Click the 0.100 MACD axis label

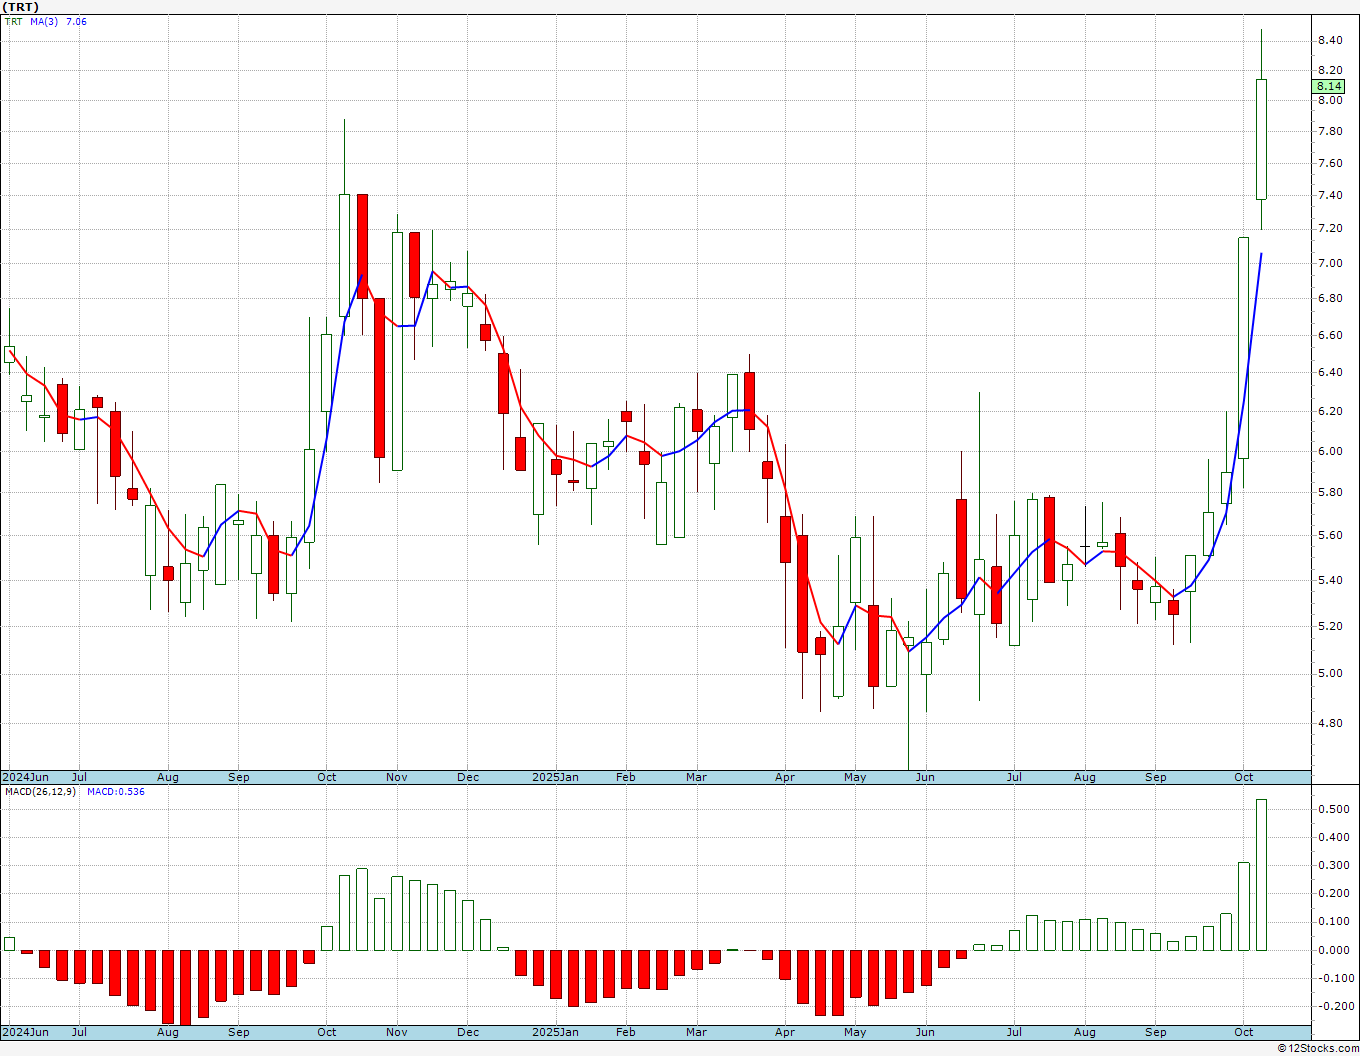pos(1332,921)
